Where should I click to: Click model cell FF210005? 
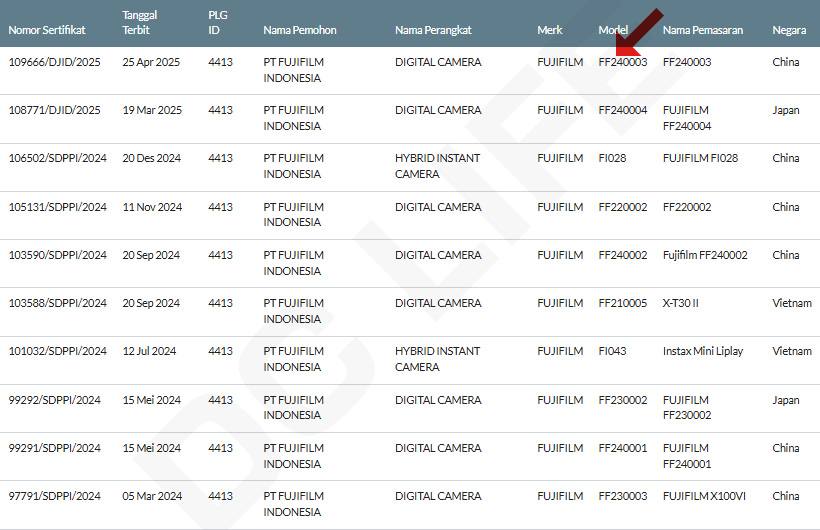(x=623, y=303)
